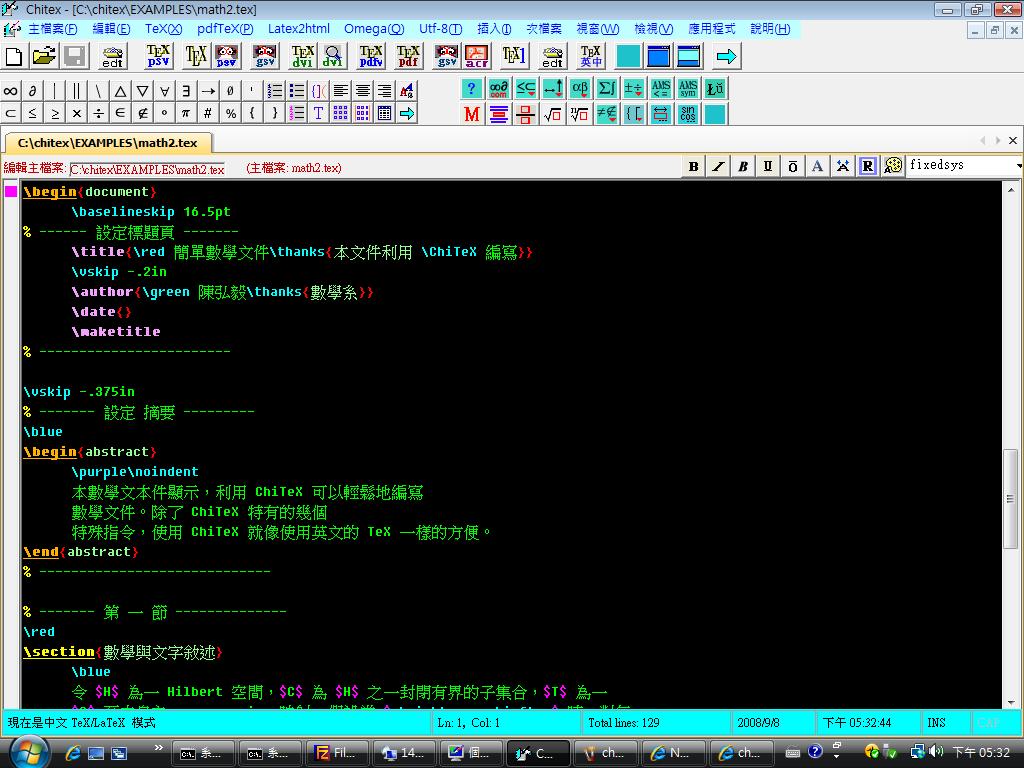Save the file with the floppy disk icon
The height and width of the screenshot is (768, 1024).
pos(75,56)
